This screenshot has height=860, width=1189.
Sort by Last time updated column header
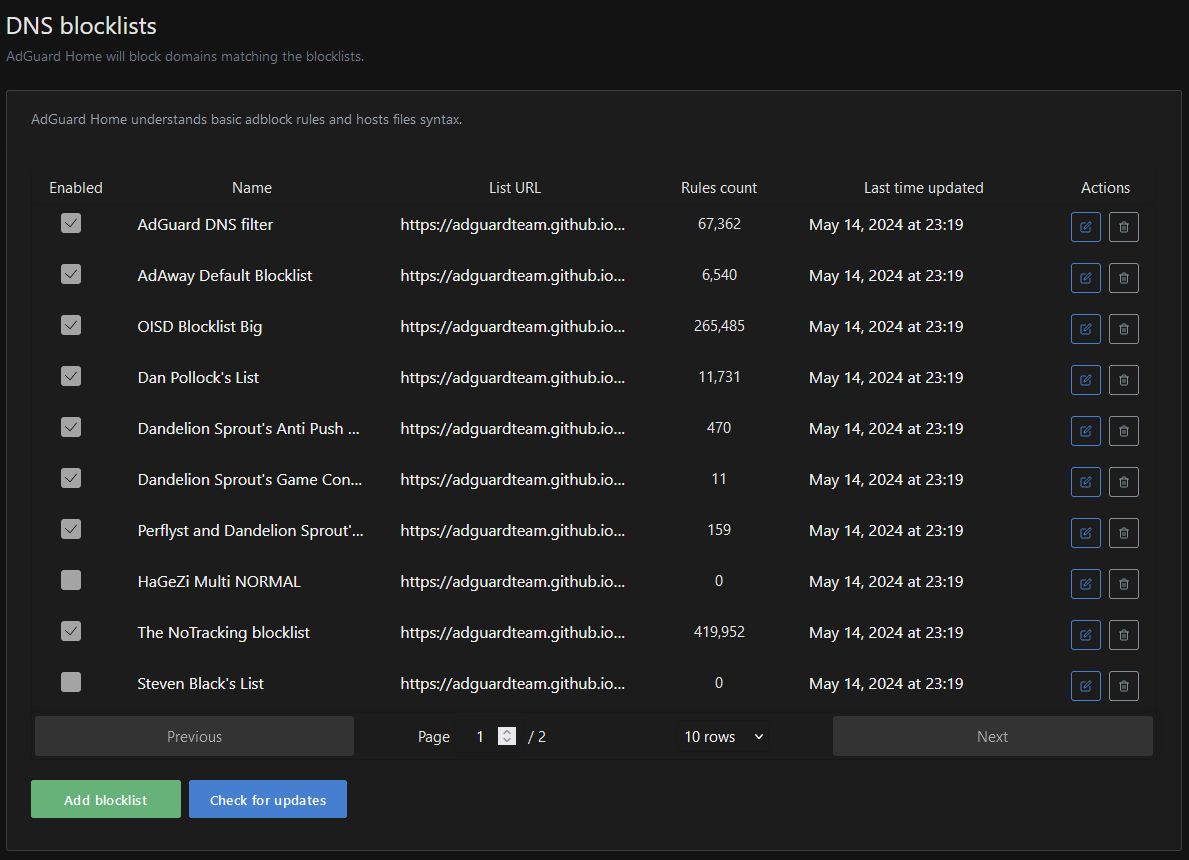(924, 188)
